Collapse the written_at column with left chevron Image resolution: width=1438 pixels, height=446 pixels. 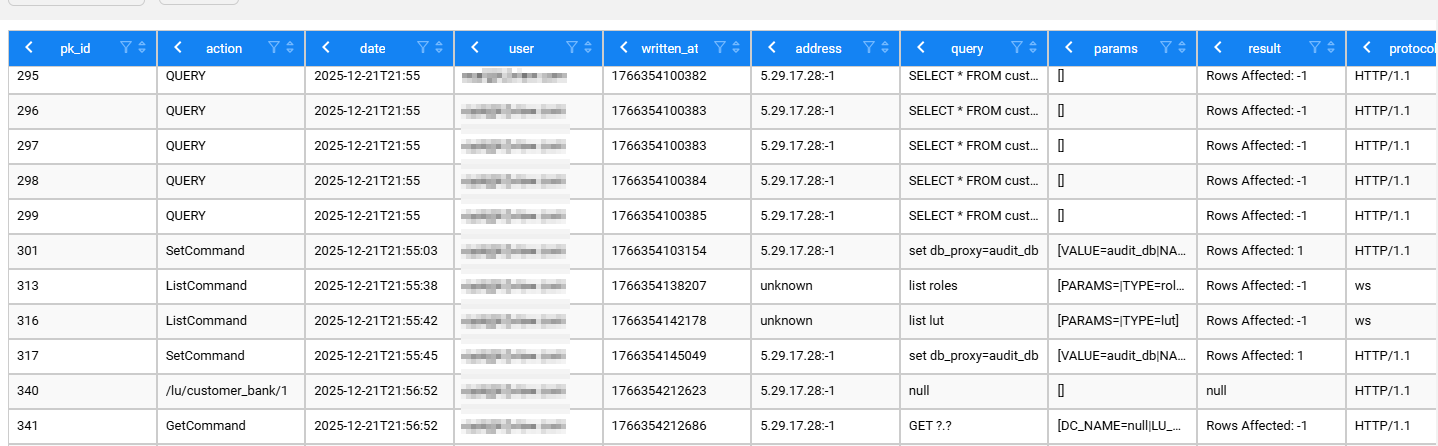click(x=624, y=47)
